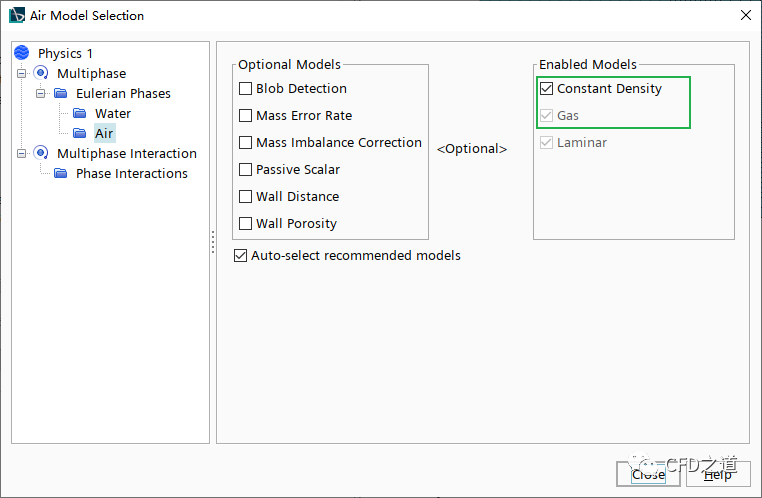
Task: Collapse the Multiphase Interaction node
Action: click(21, 153)
